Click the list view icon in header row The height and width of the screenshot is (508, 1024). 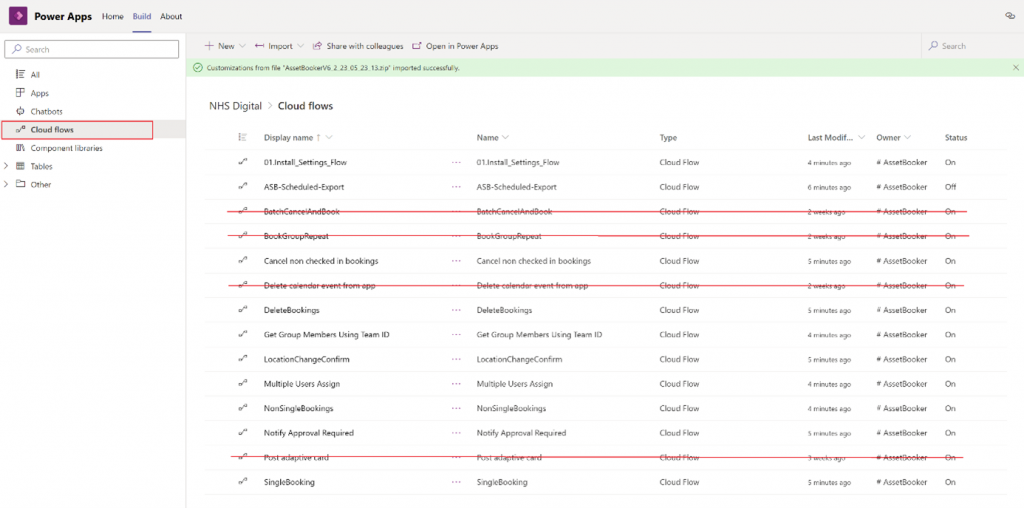pos(242,138)
